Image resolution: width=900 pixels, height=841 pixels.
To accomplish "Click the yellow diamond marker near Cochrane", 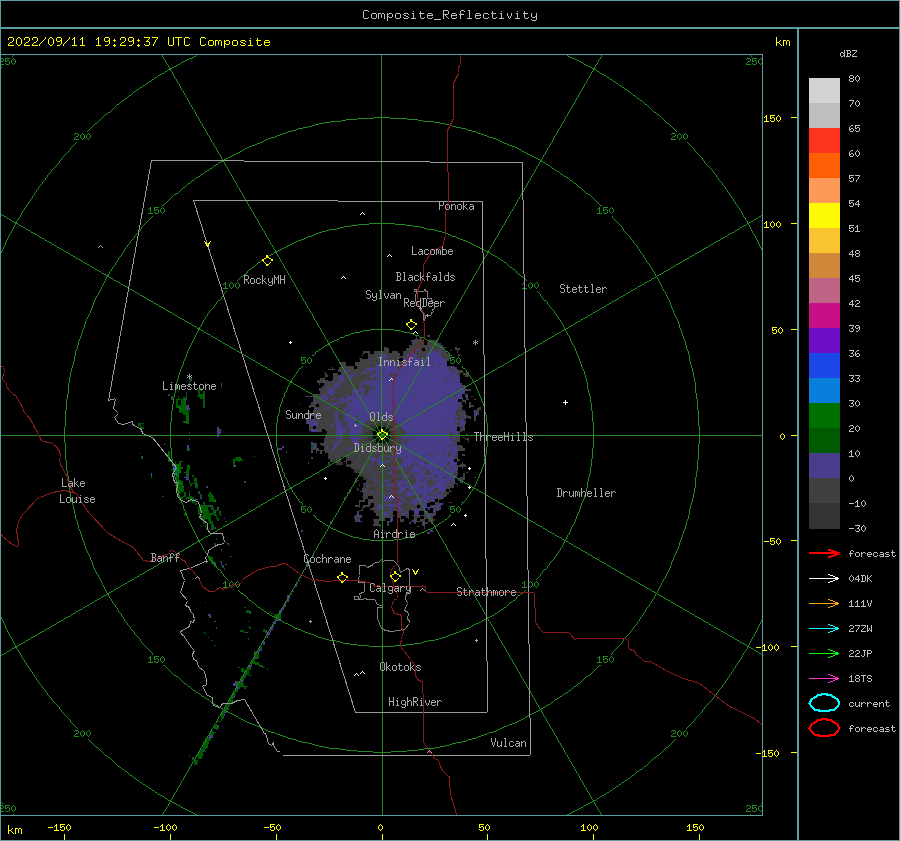I will (342, 577).
